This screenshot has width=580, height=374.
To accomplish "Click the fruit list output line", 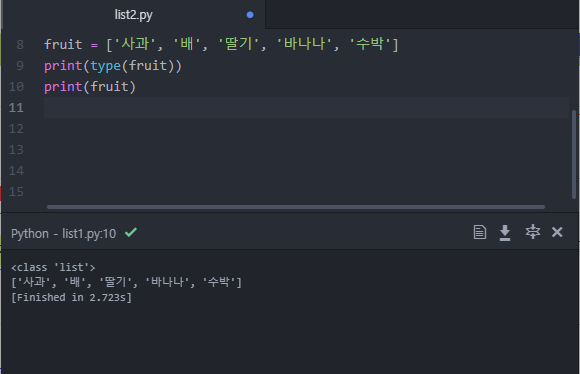I will (x=127, y=282).
